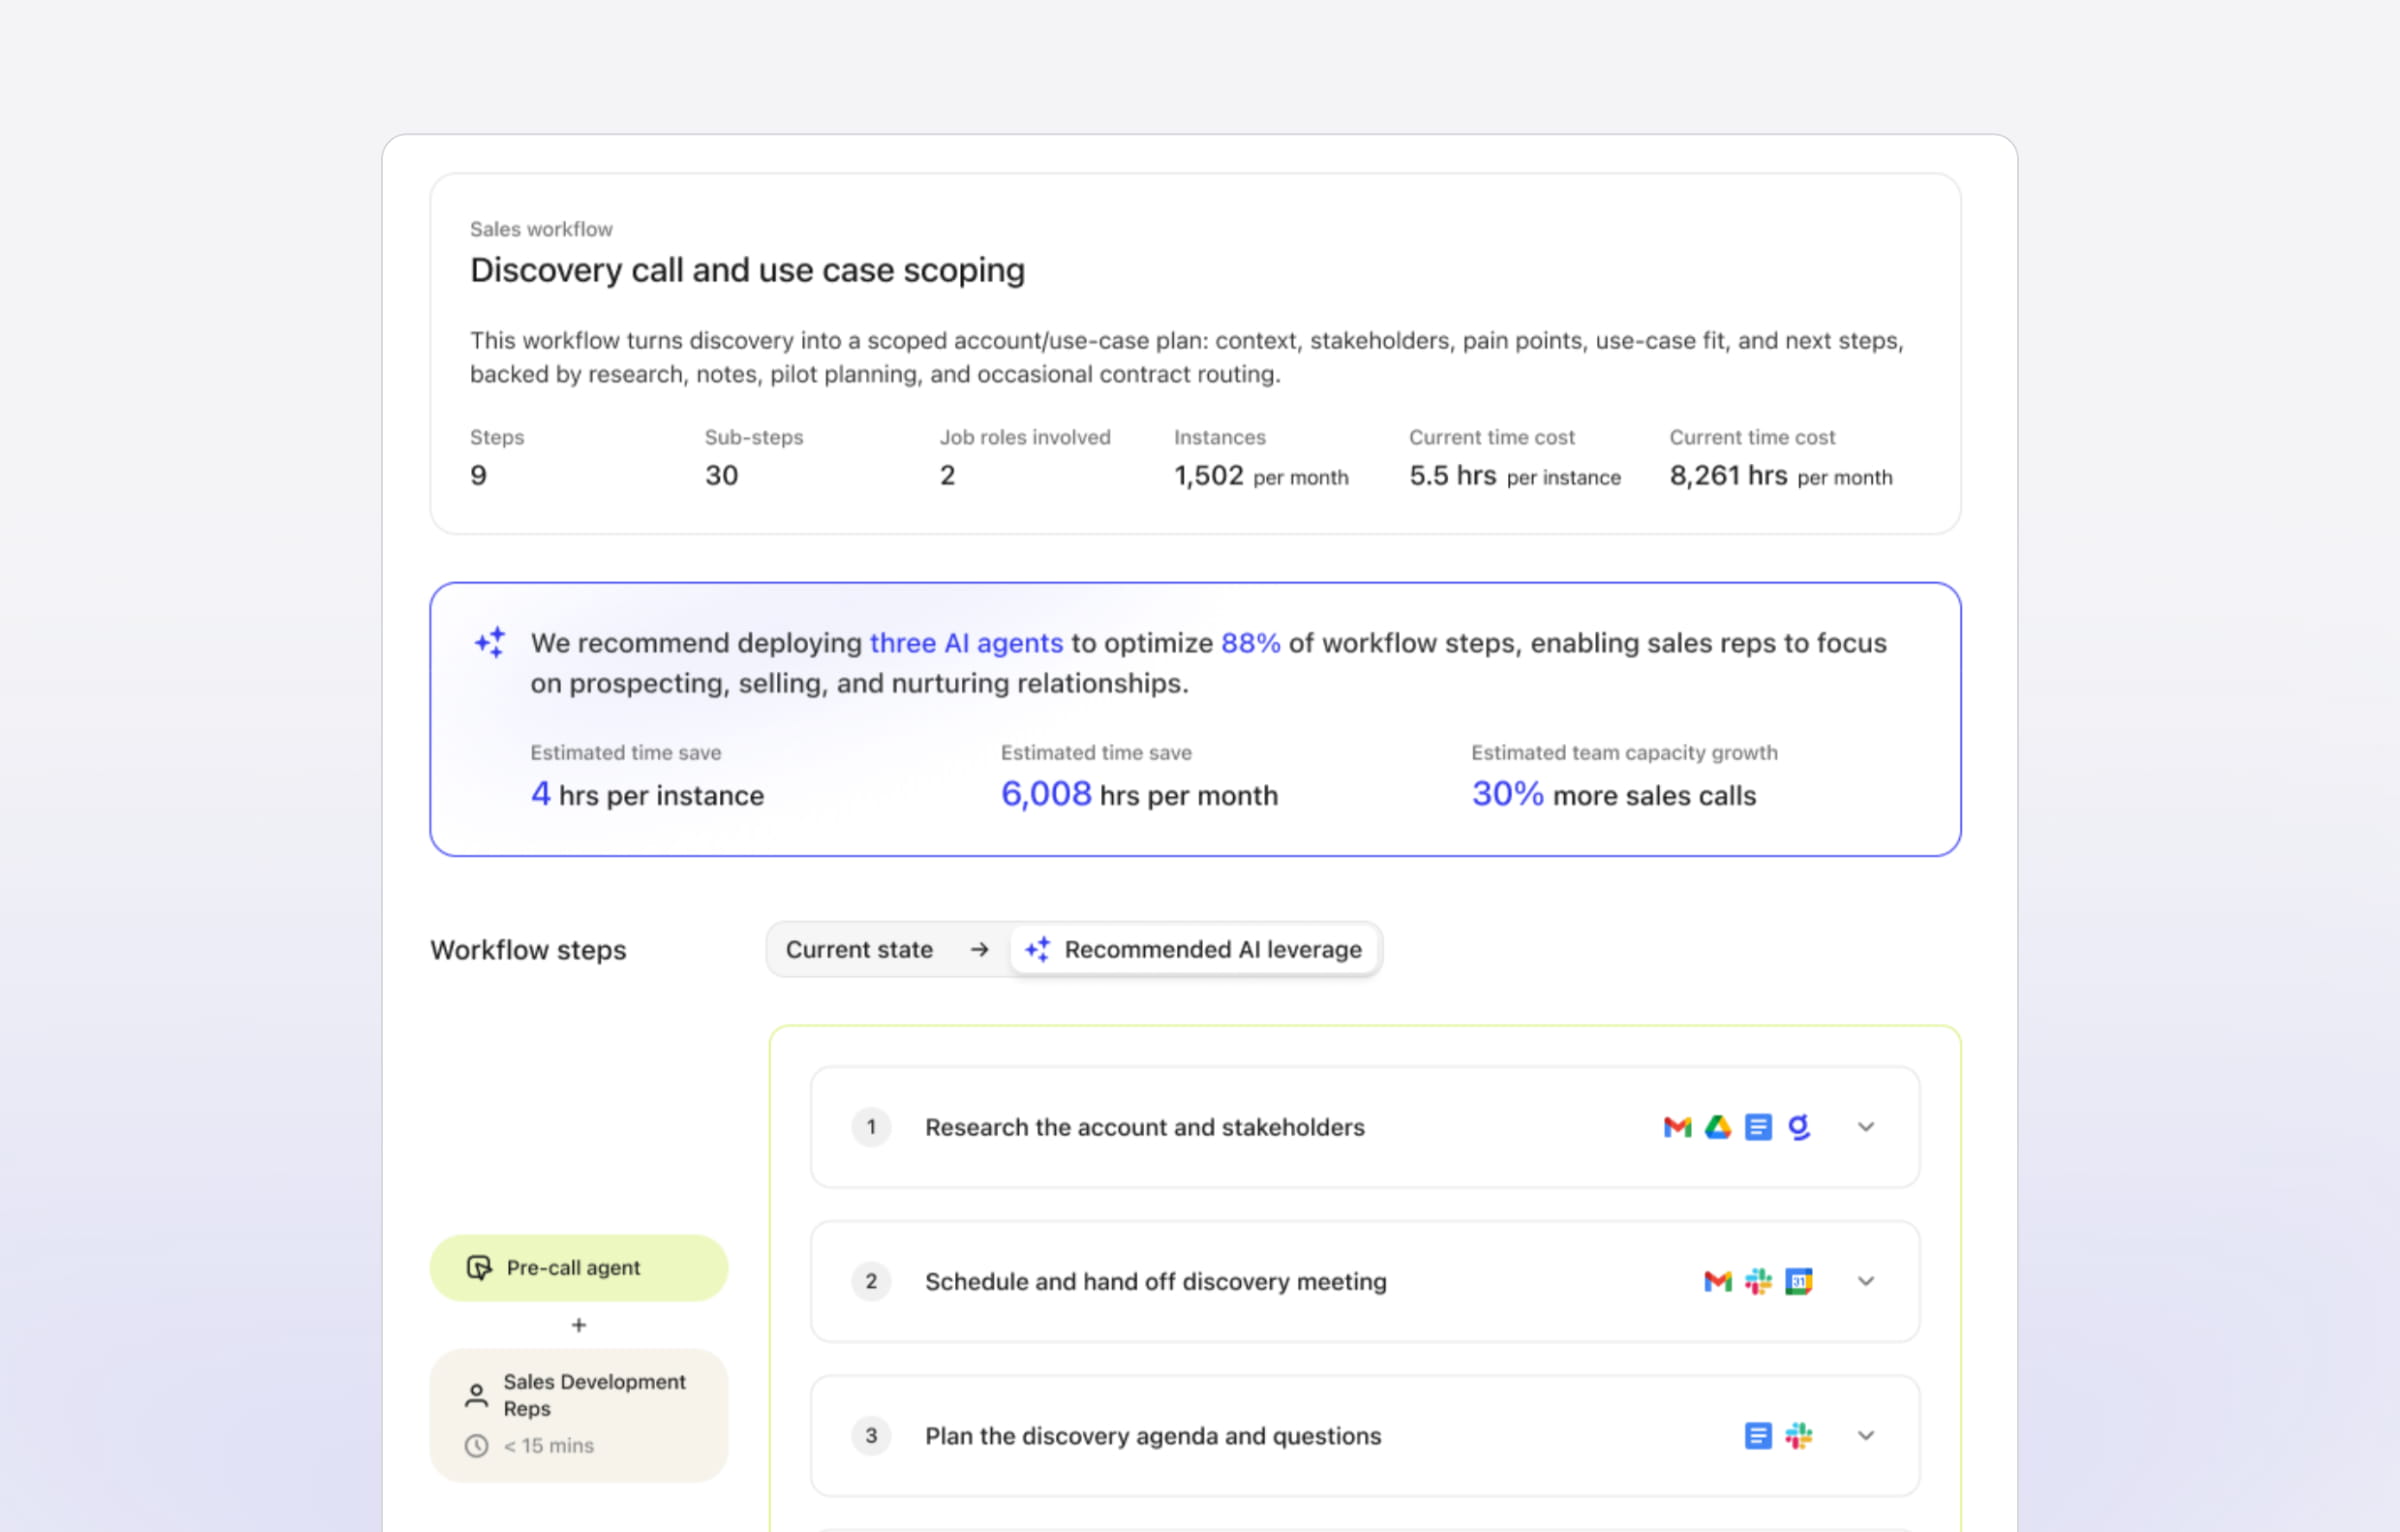This screenshot has height=1532, width=2400.
Task: Click the Gmail icon in the Research step
Action: click(1677, 1127)
